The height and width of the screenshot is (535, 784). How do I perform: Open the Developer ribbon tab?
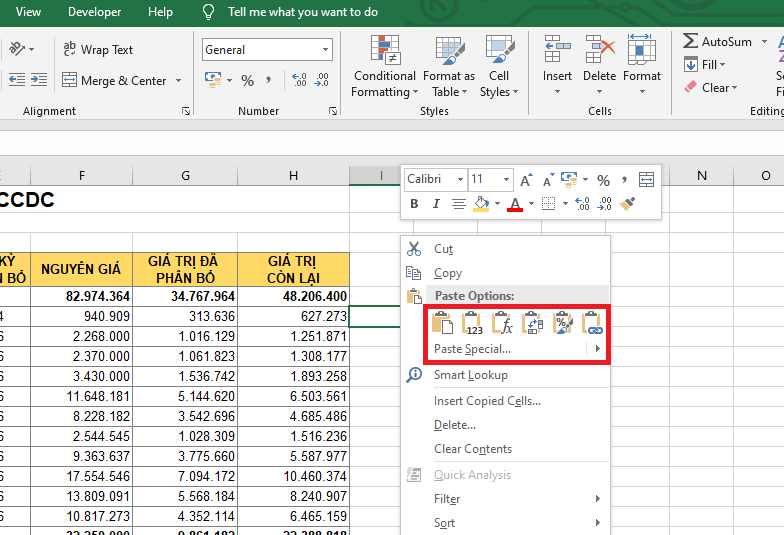coord(95,12)
